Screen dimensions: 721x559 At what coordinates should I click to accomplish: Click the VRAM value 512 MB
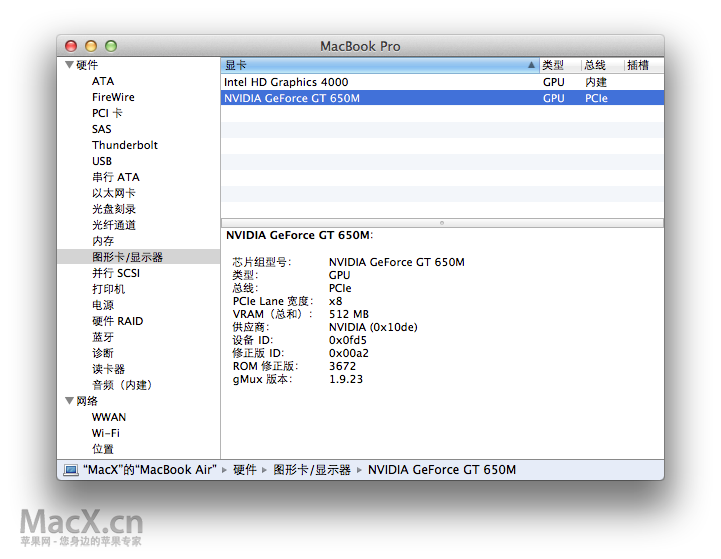(x=349, y=314)
